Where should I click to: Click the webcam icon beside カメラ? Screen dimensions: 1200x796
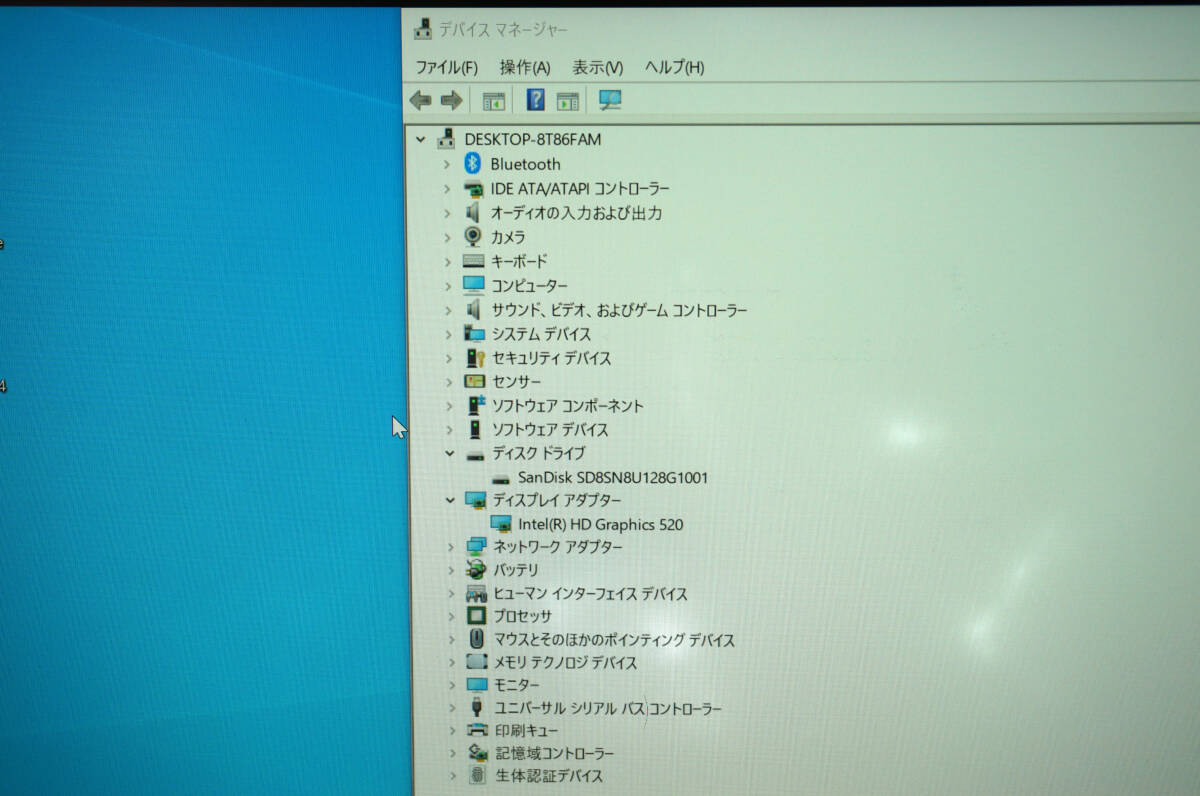click(473, 237)
